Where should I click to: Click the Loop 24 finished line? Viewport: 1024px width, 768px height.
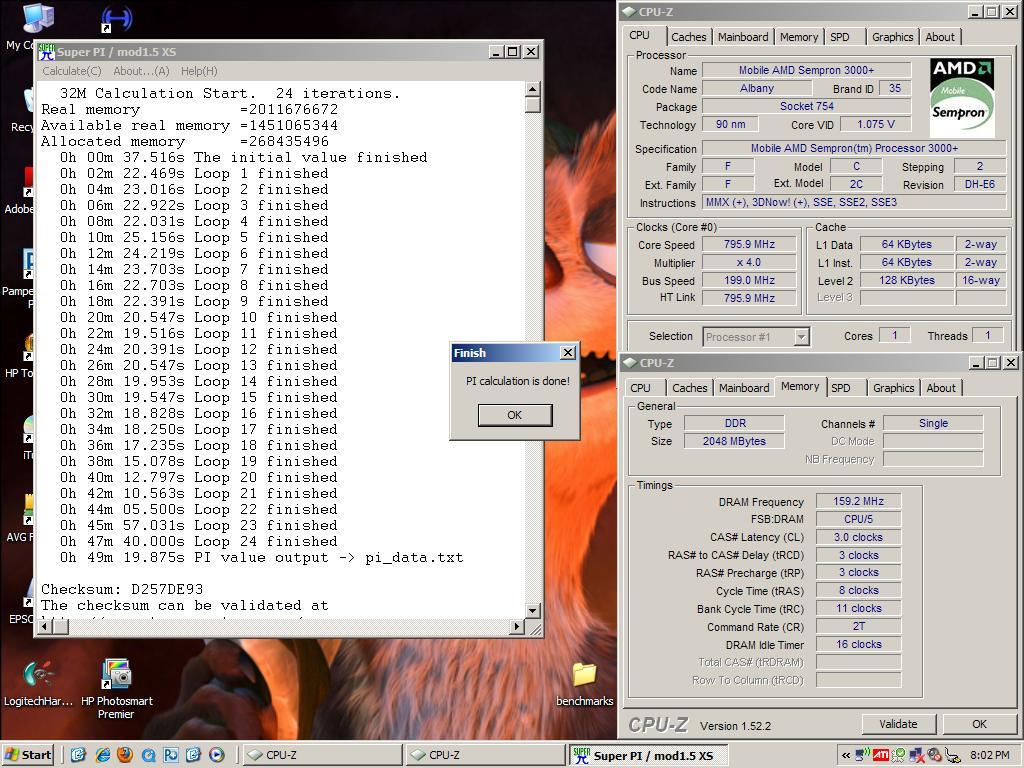[x=199, y=541]
